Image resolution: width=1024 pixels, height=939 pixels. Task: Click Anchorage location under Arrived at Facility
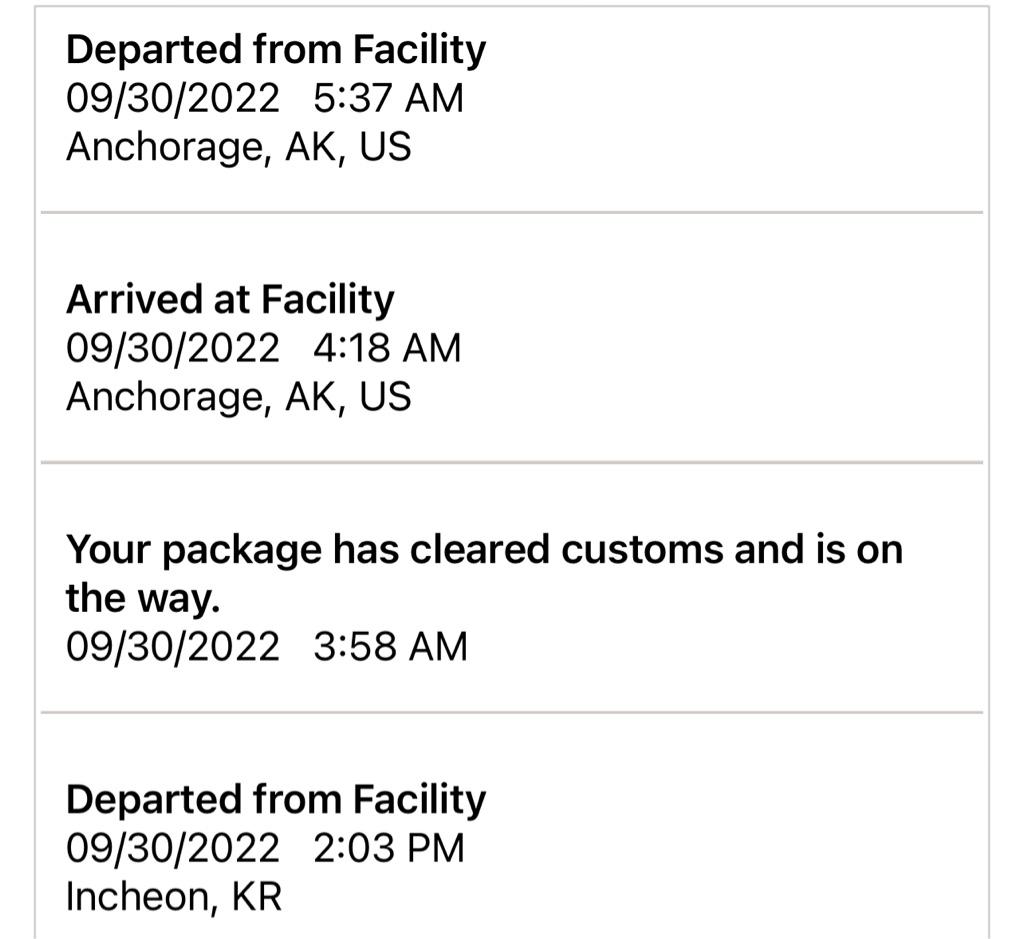click(238, 397)
